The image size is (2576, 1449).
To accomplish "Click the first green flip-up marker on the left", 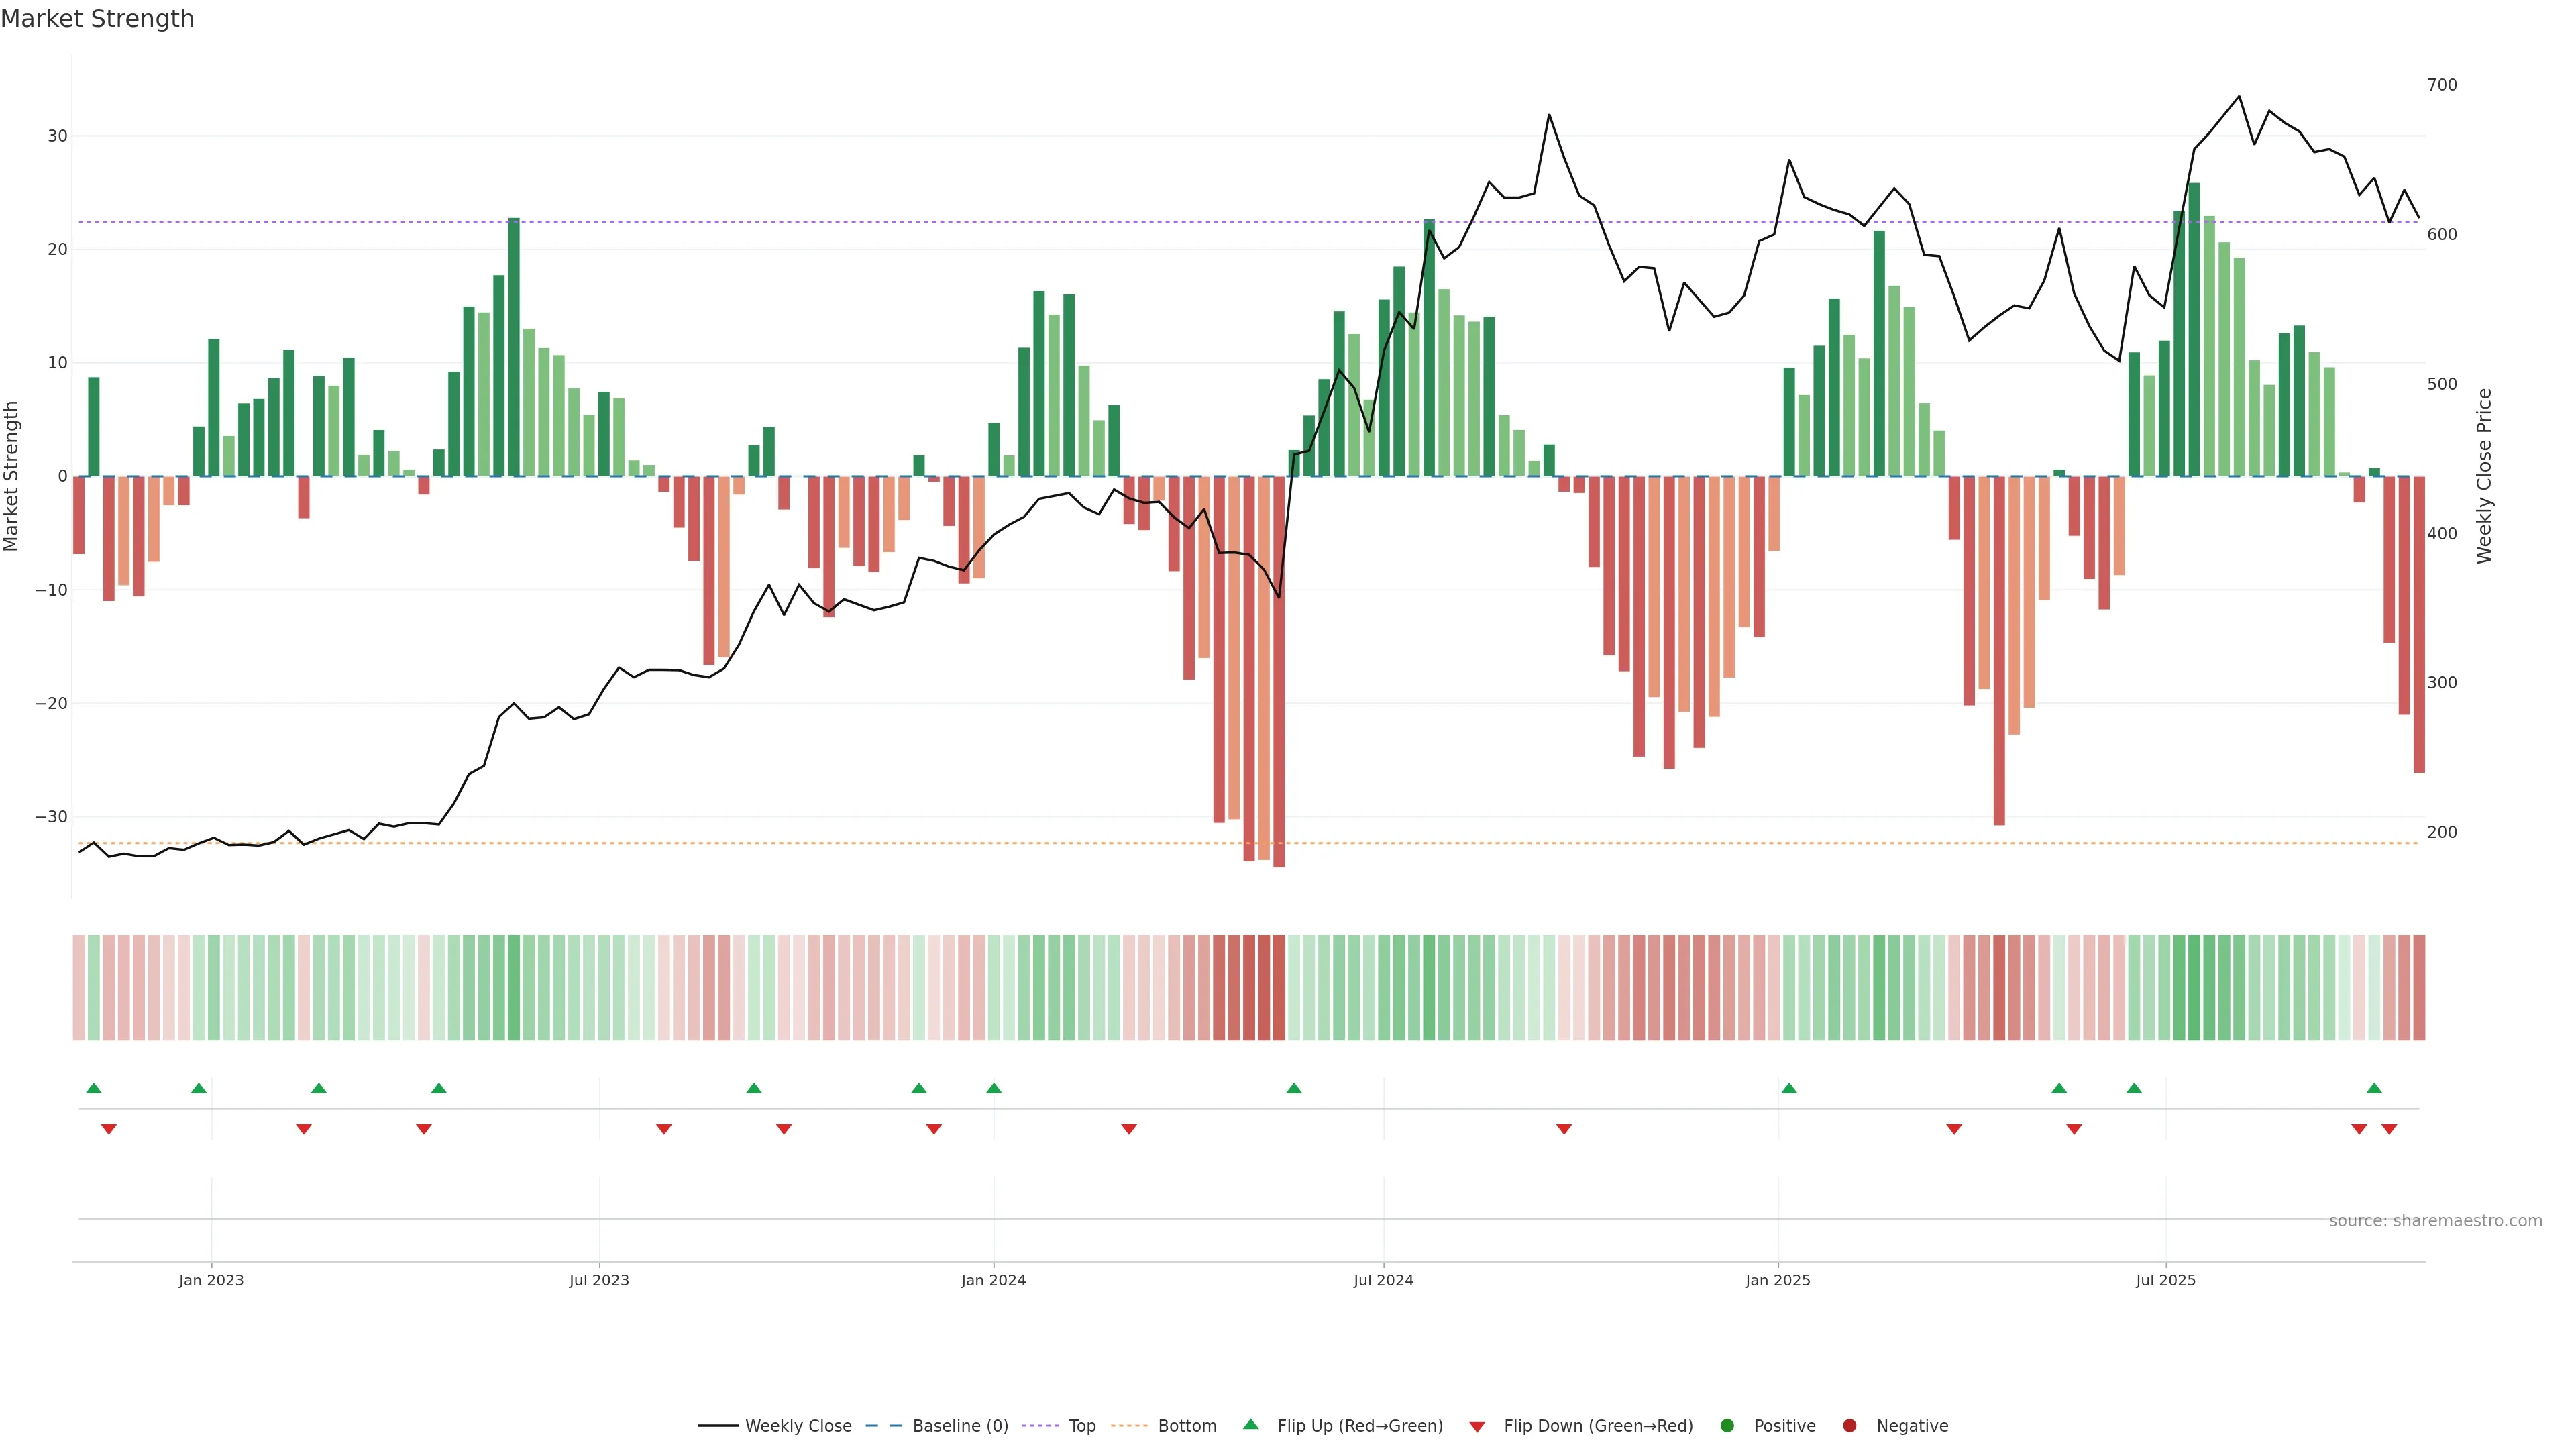I will [94, 1088].
